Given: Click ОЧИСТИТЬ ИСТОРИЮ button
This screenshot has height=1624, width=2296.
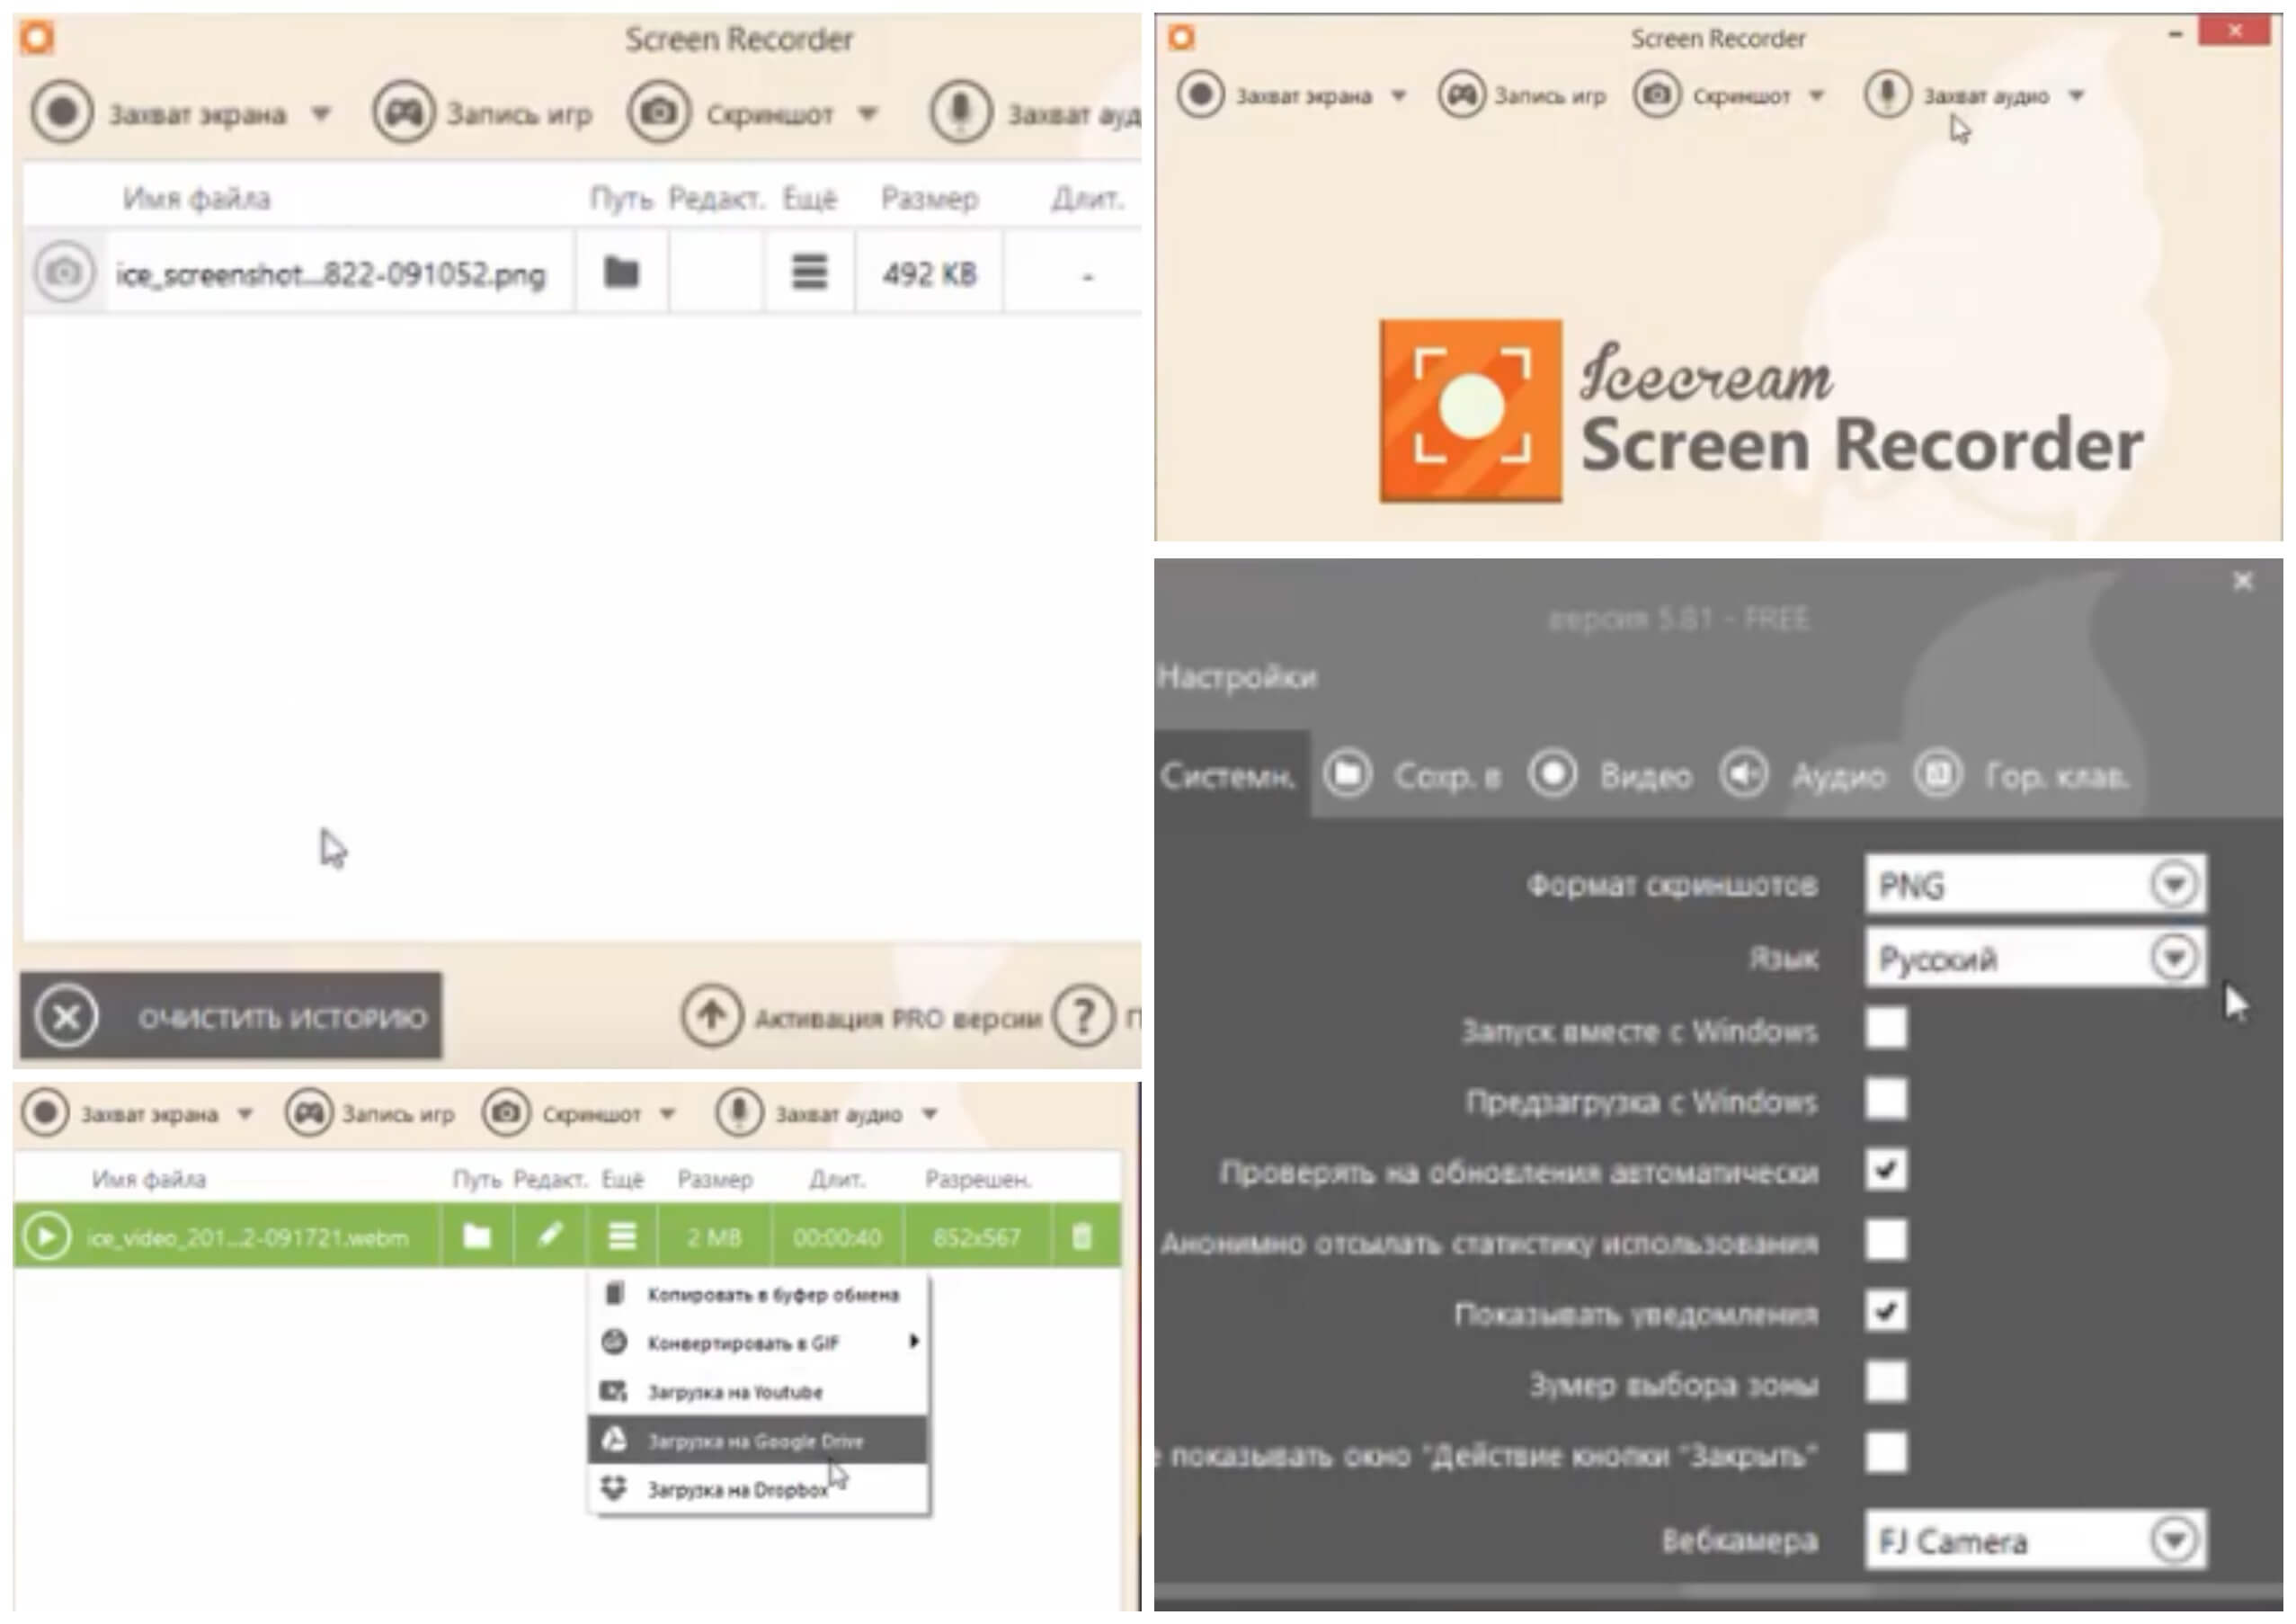Looking at the screenshot, I should [231, 1017].
